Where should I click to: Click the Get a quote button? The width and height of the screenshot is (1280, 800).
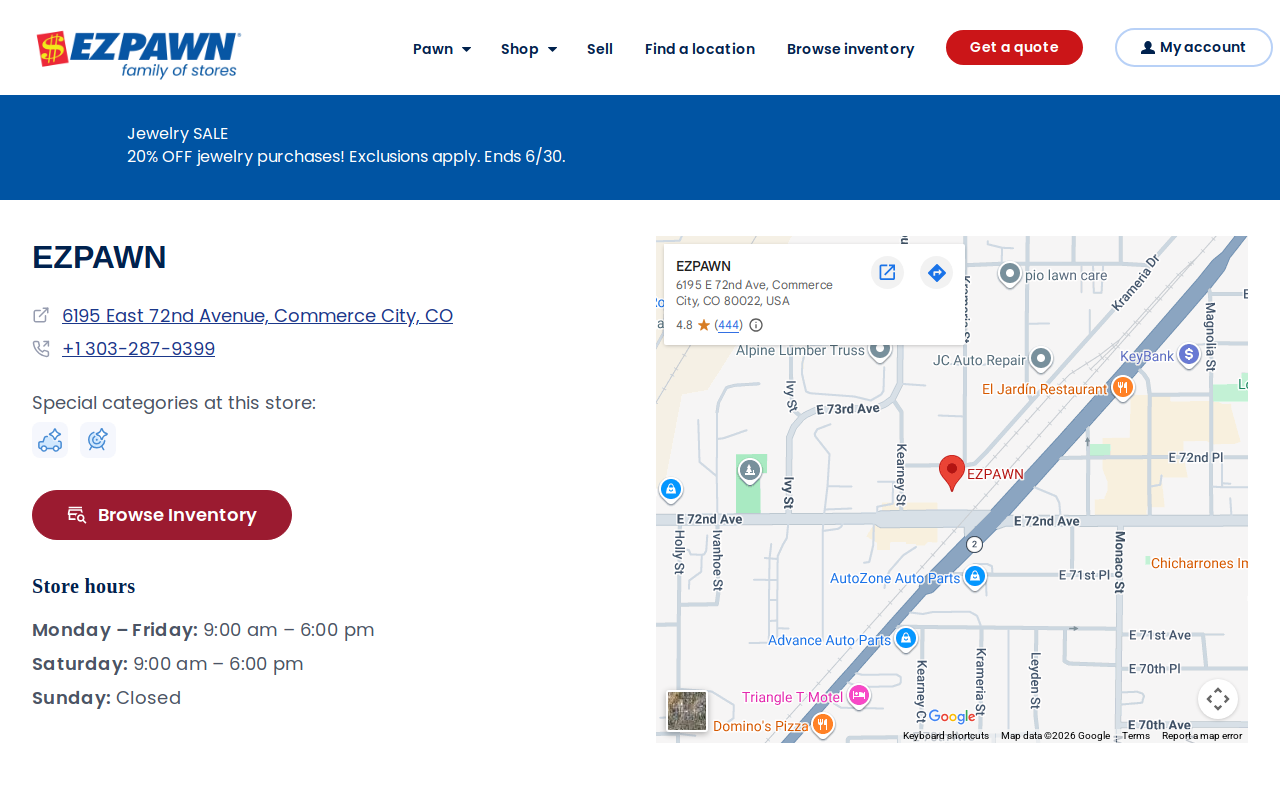(1014, 47)
